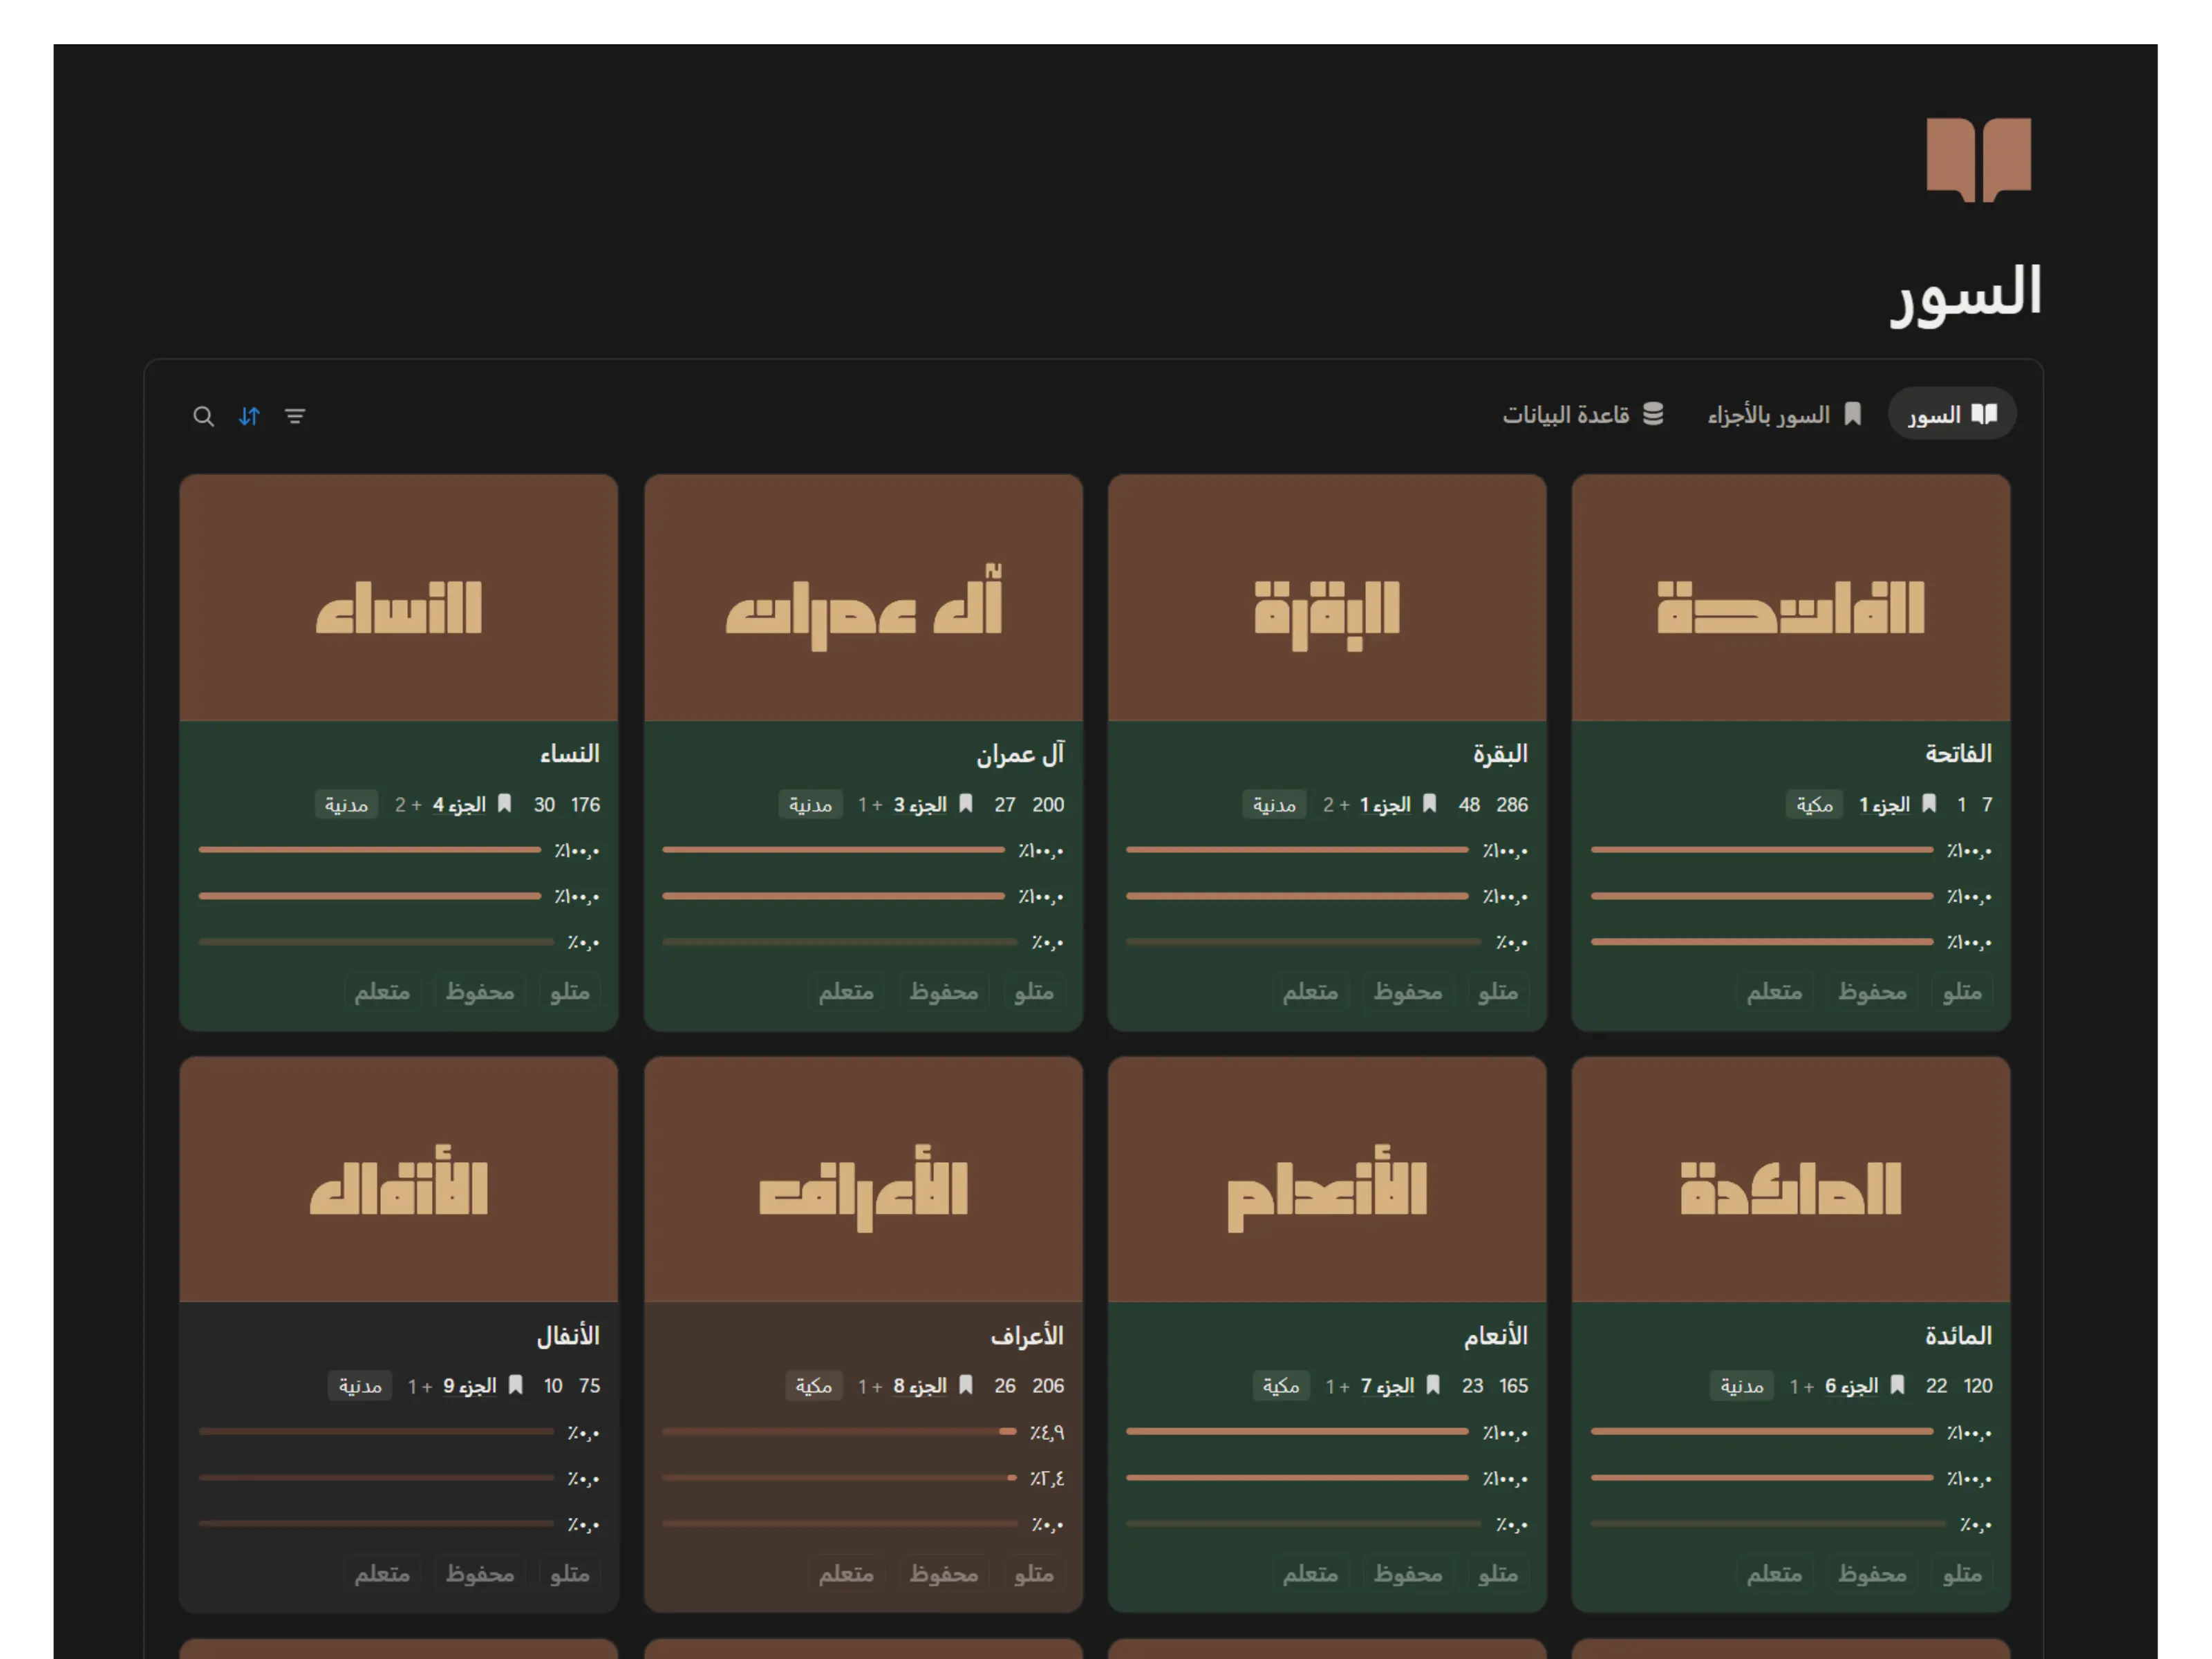Click bookmark icon in البقرة card
The height and width of the screenshot is (1659, 2212).
click(x=1430, y=804)
